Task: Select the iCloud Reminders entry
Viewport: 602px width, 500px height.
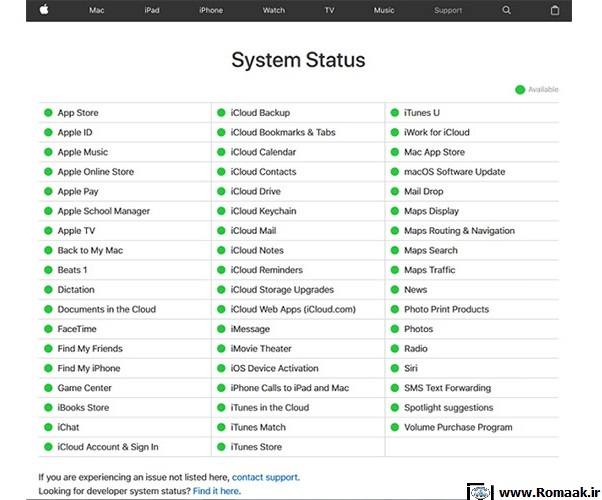Action: [x=266, y=270]
